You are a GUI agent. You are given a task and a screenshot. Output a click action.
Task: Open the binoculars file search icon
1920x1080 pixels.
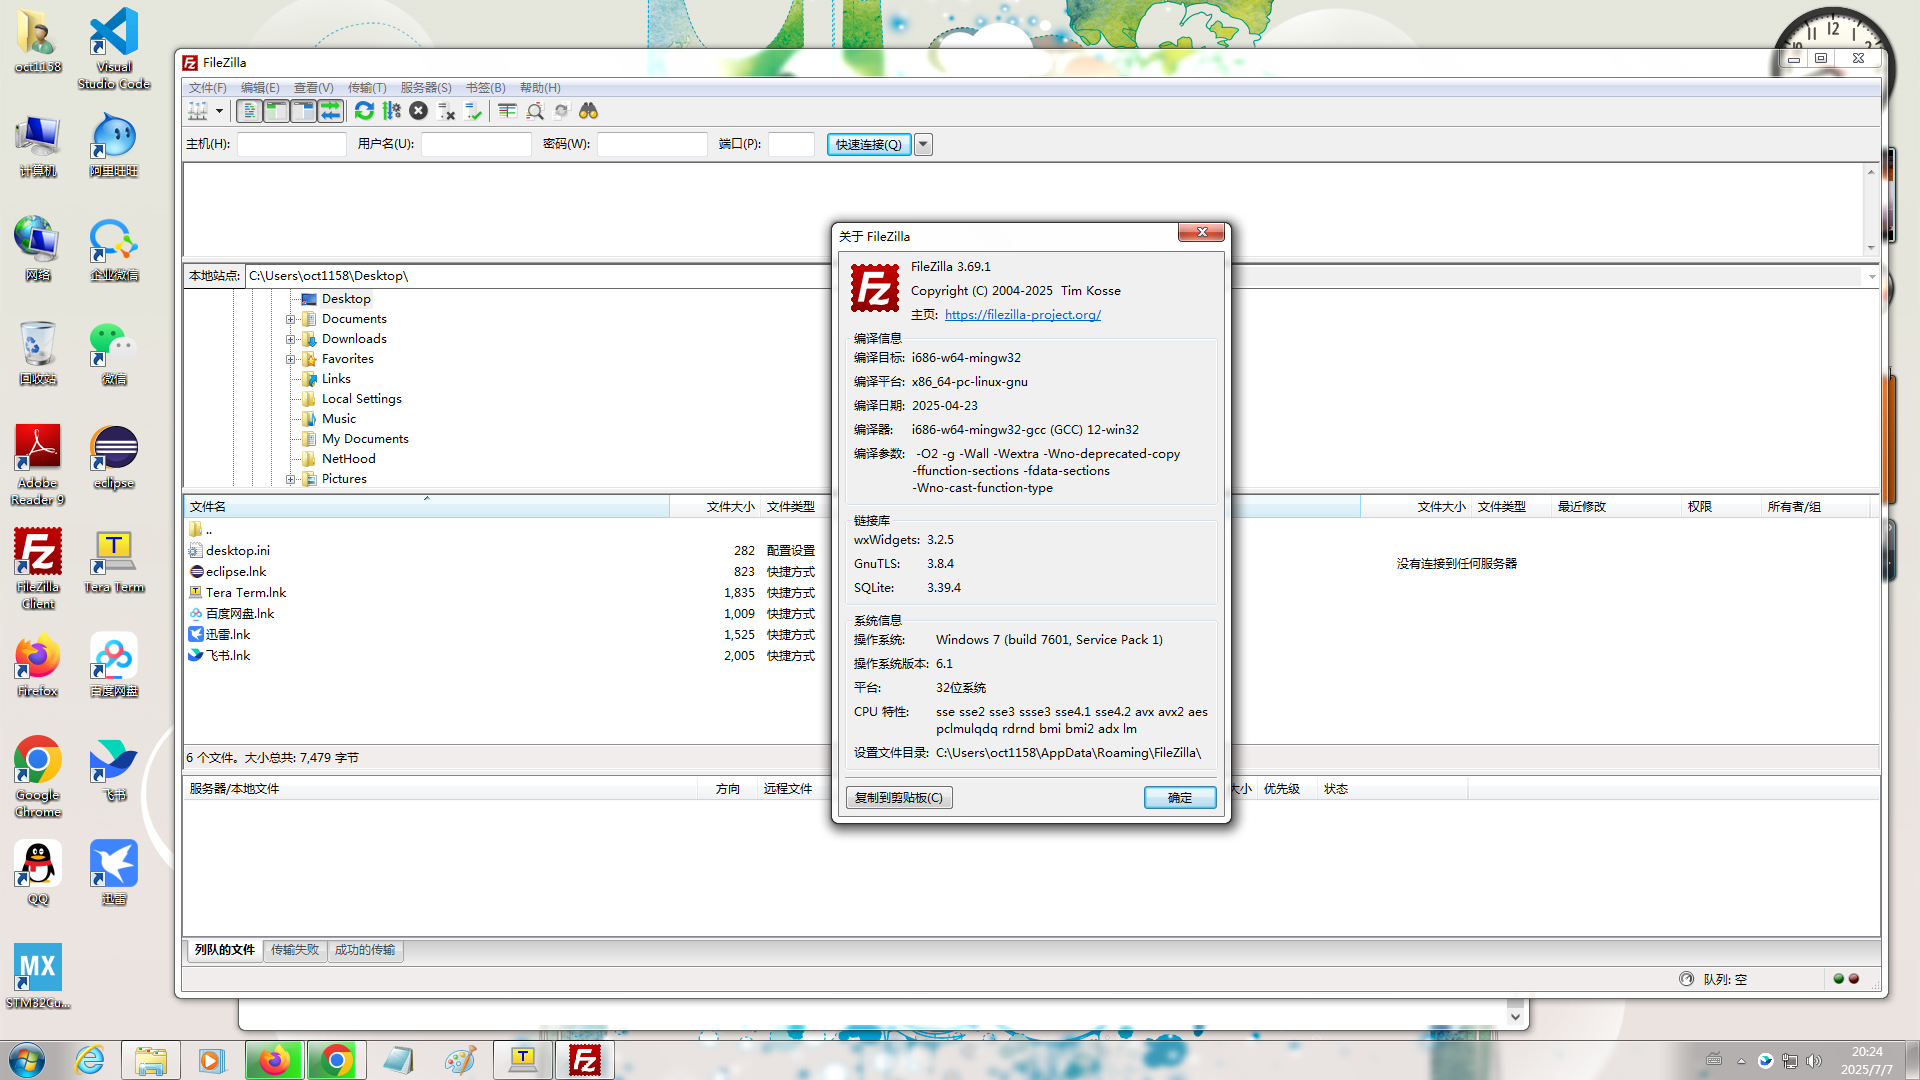coord(588,111)
